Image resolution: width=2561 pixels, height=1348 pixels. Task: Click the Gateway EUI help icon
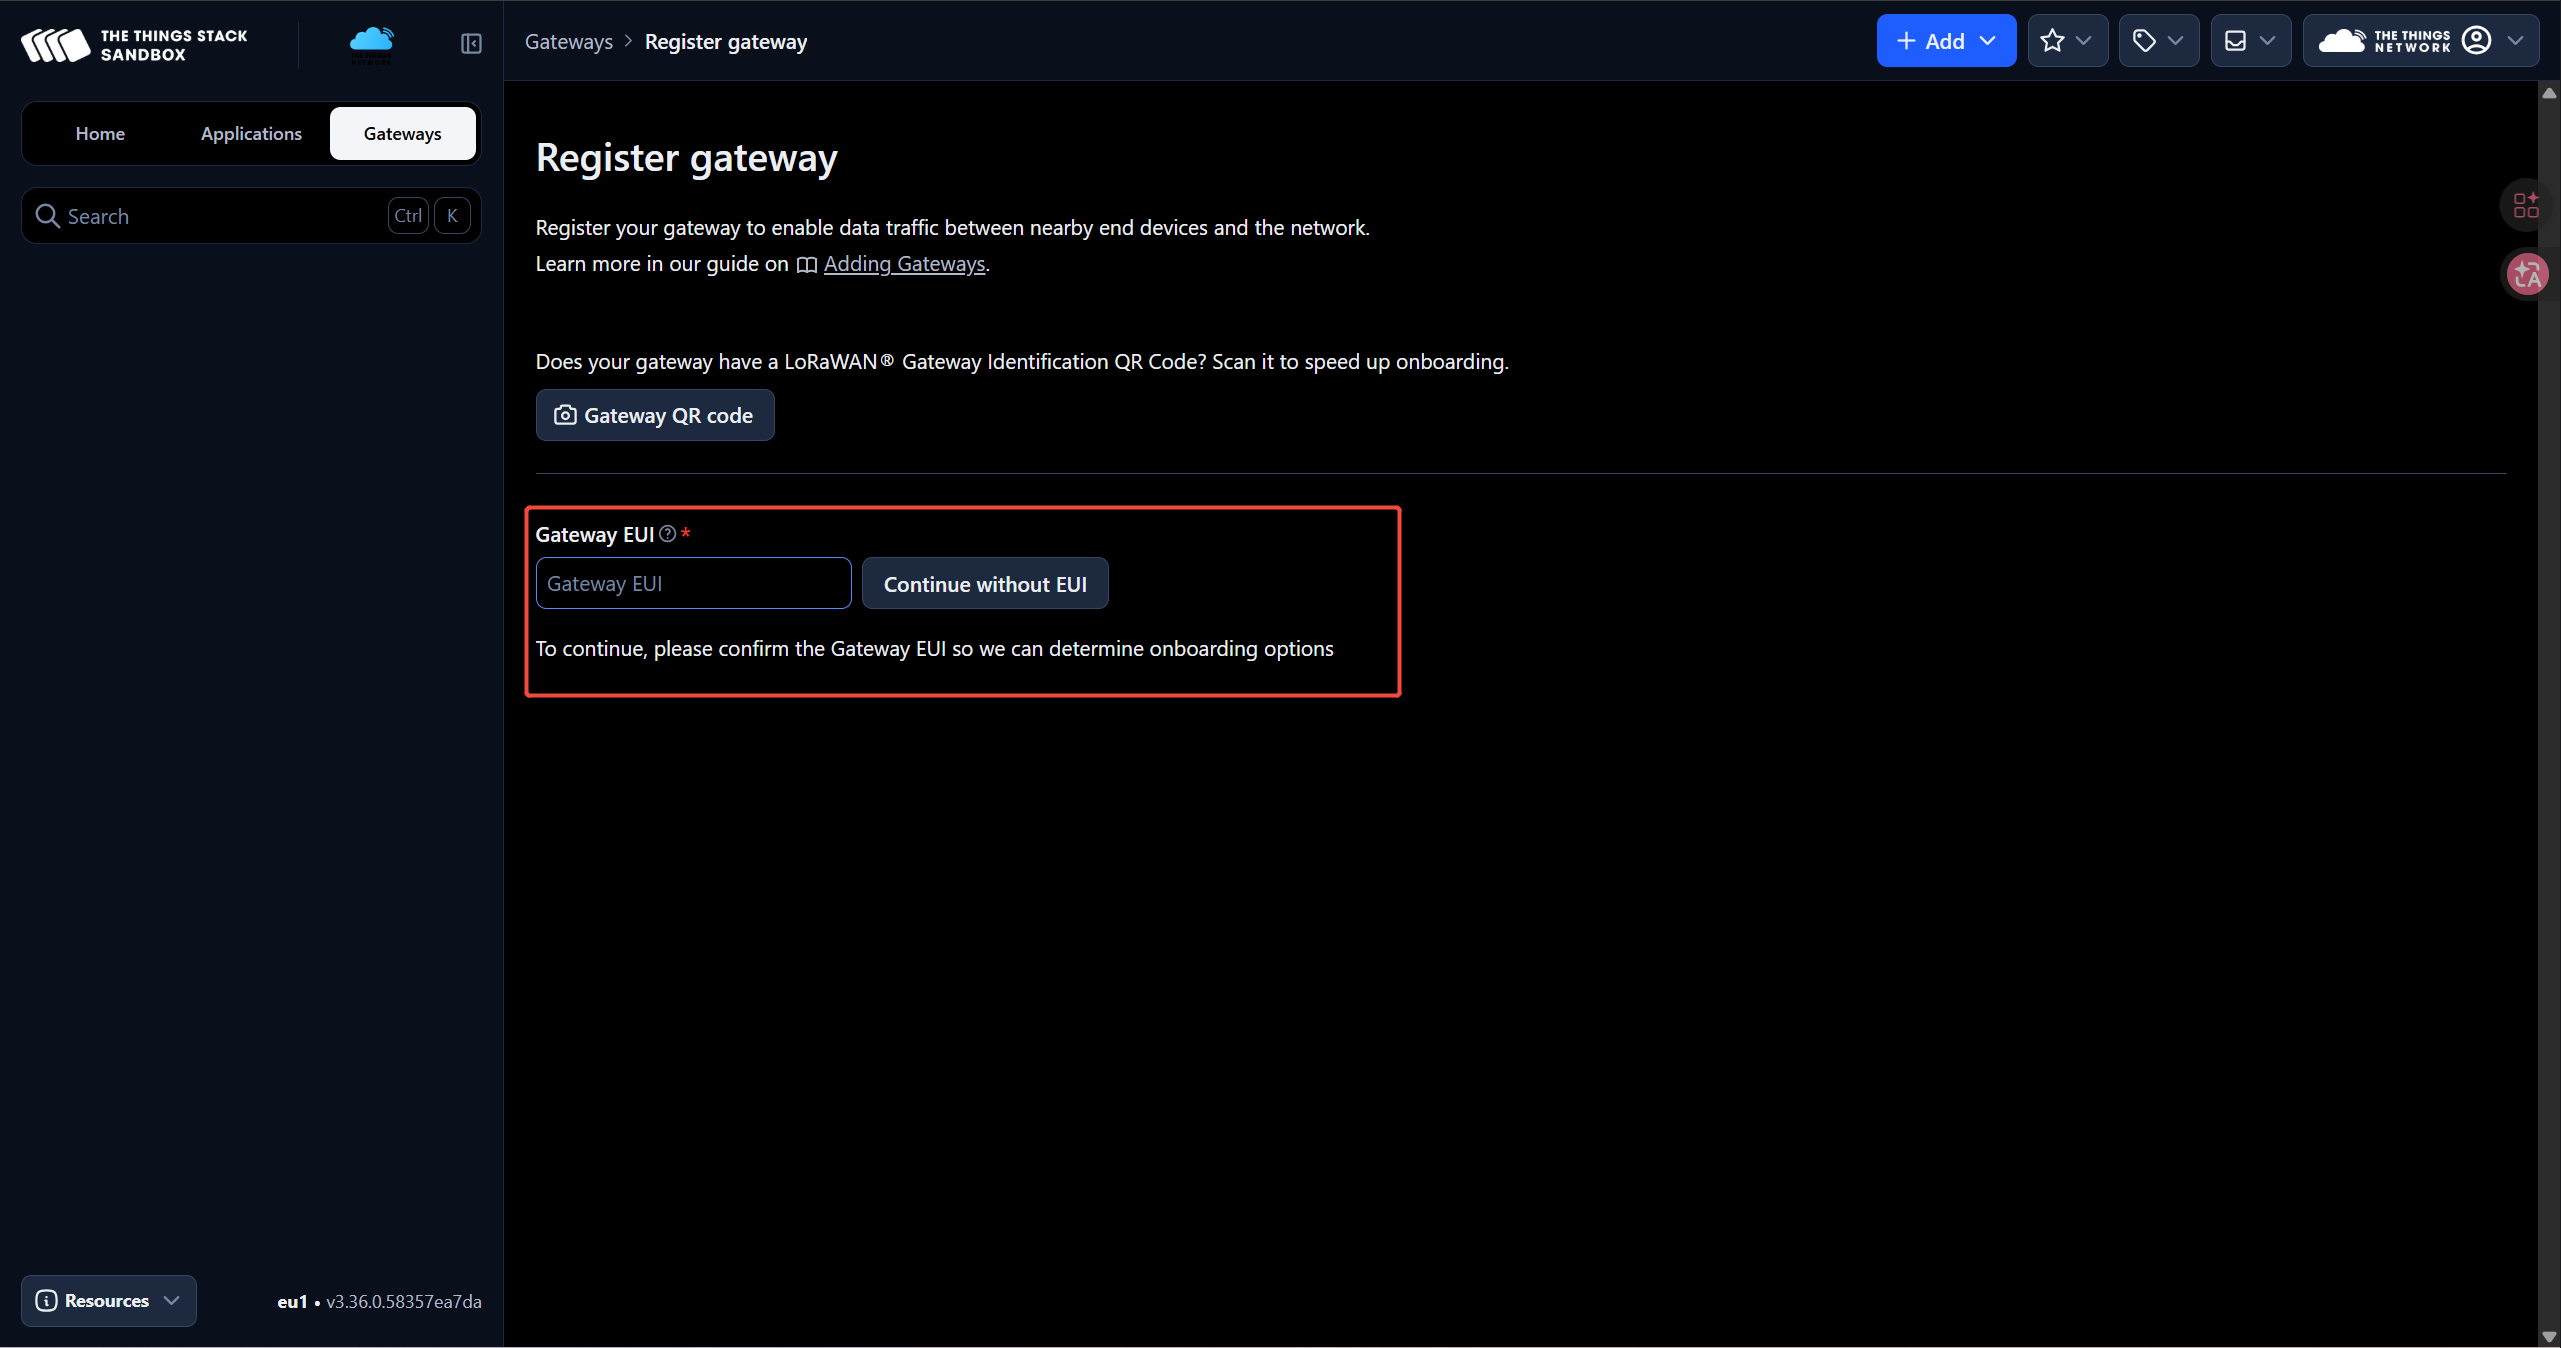[668, 534]
